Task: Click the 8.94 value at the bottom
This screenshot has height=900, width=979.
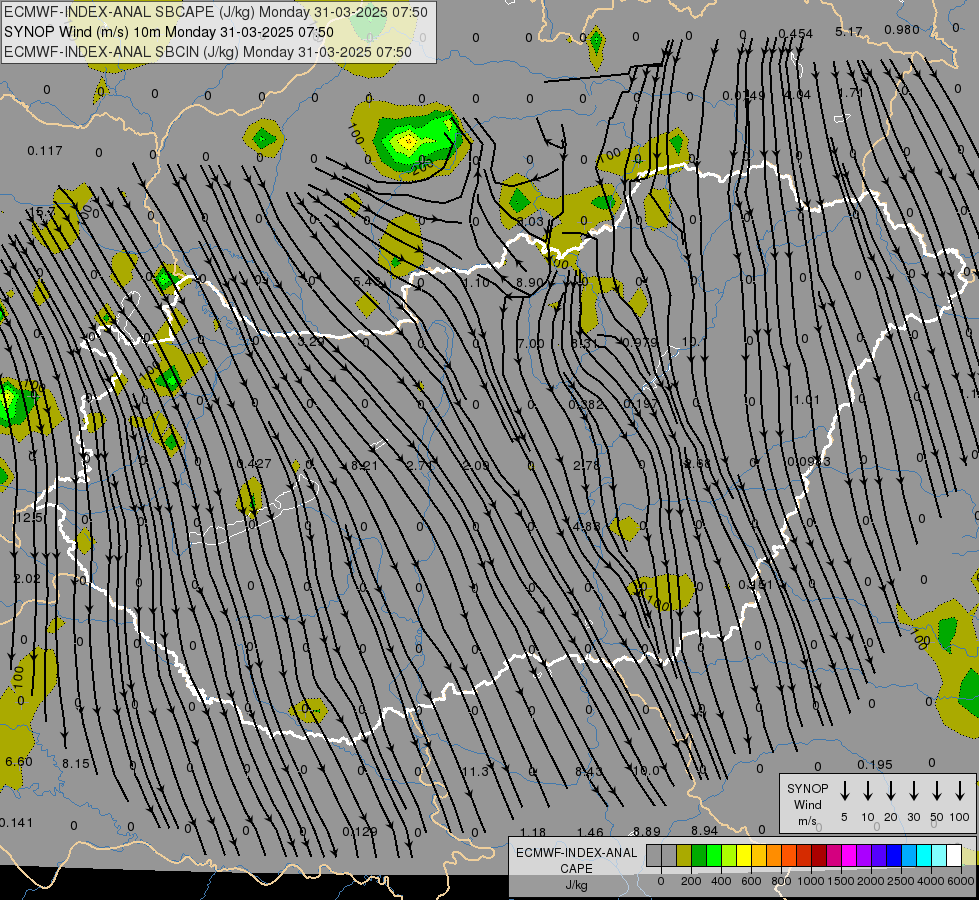Action: (x=704, y=830)
